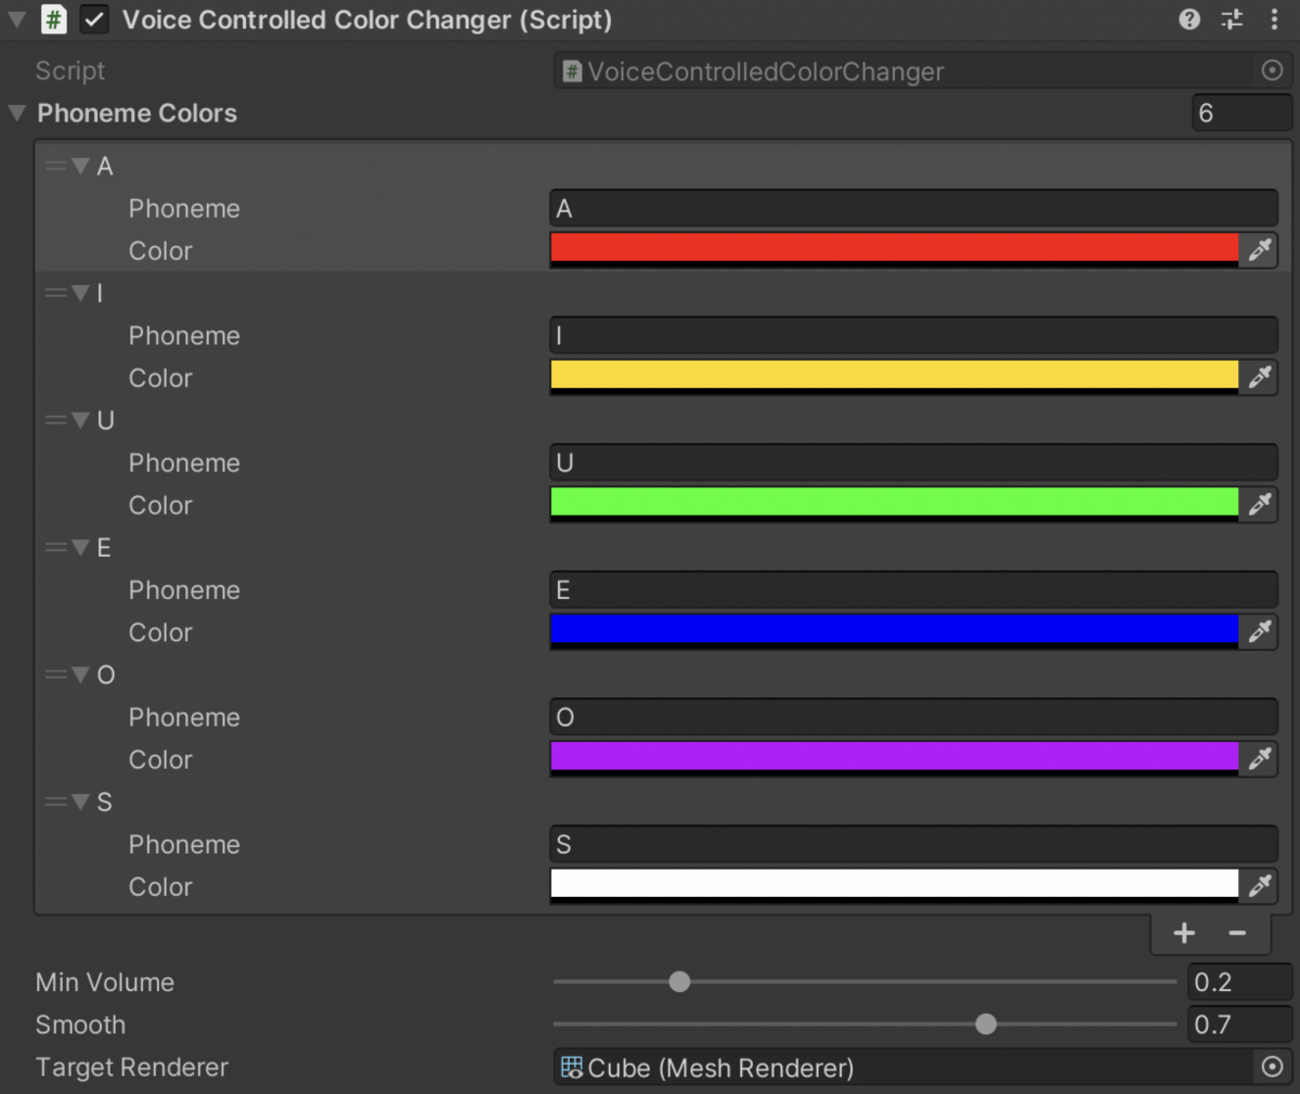Screen dimensions: 1300x1094
Task: Open the component help reference icon
Action: [1189, 19]
